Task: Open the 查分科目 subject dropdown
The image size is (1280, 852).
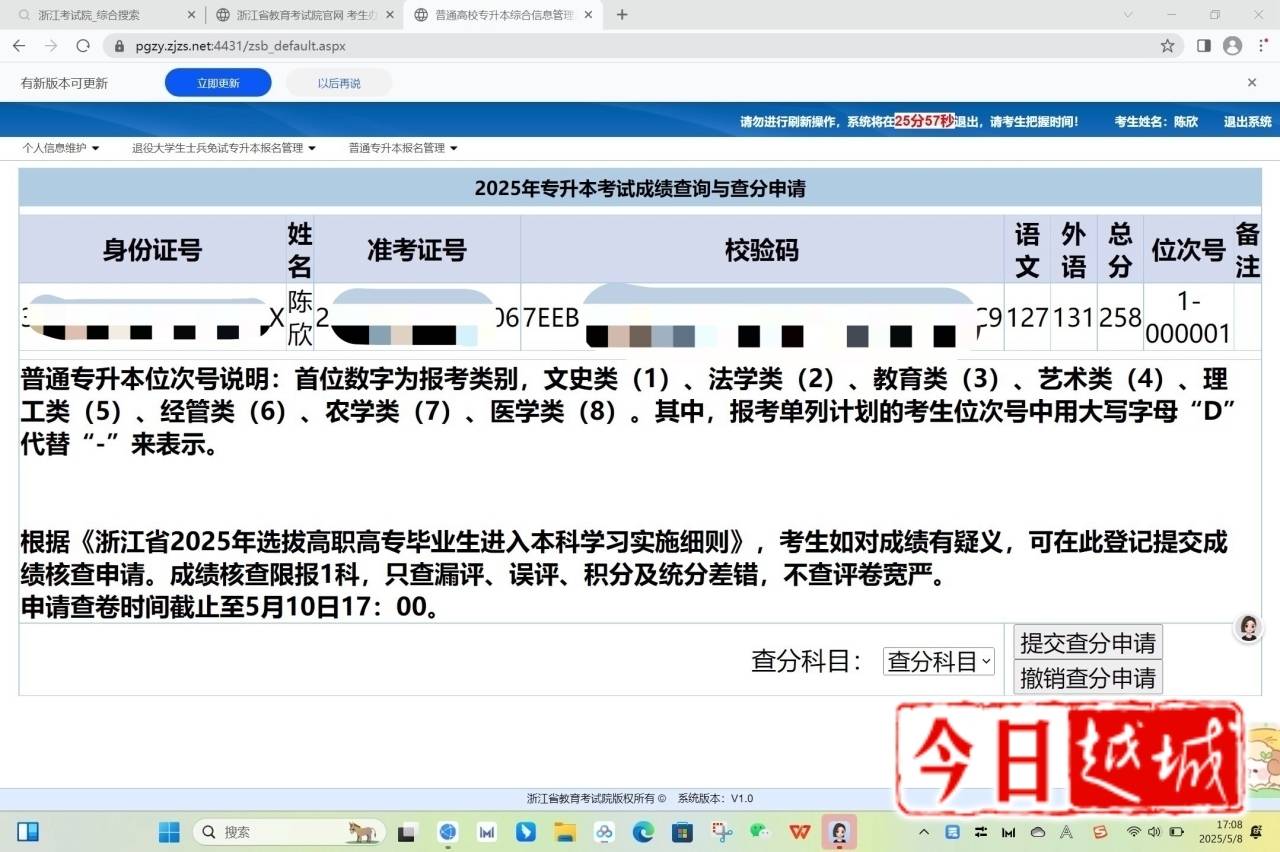Action: [938, 661]
